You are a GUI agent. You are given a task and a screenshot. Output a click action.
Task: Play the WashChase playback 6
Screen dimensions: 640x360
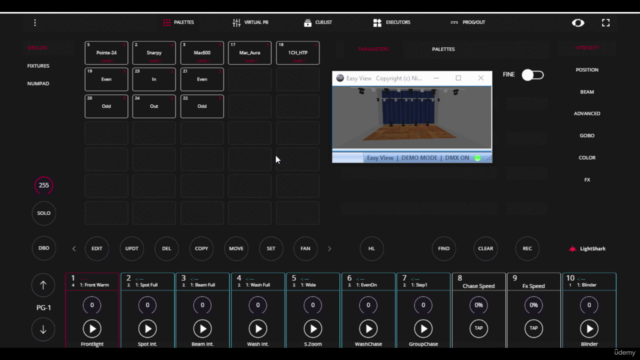(368, 329)
